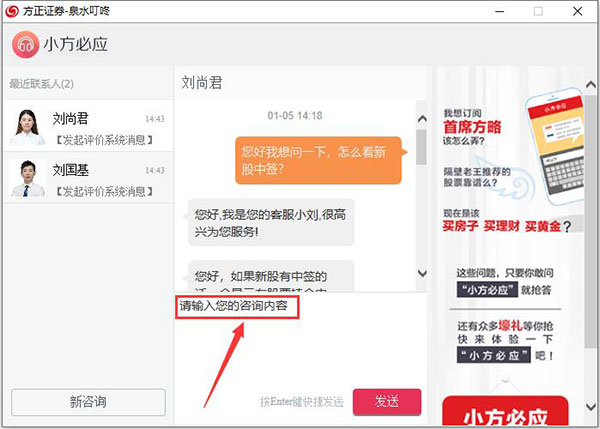This screenshot has height=429, width=600.
Task: Click 刘国基's avatar photo
Action: pyautogui.click(x=28, y=178)
